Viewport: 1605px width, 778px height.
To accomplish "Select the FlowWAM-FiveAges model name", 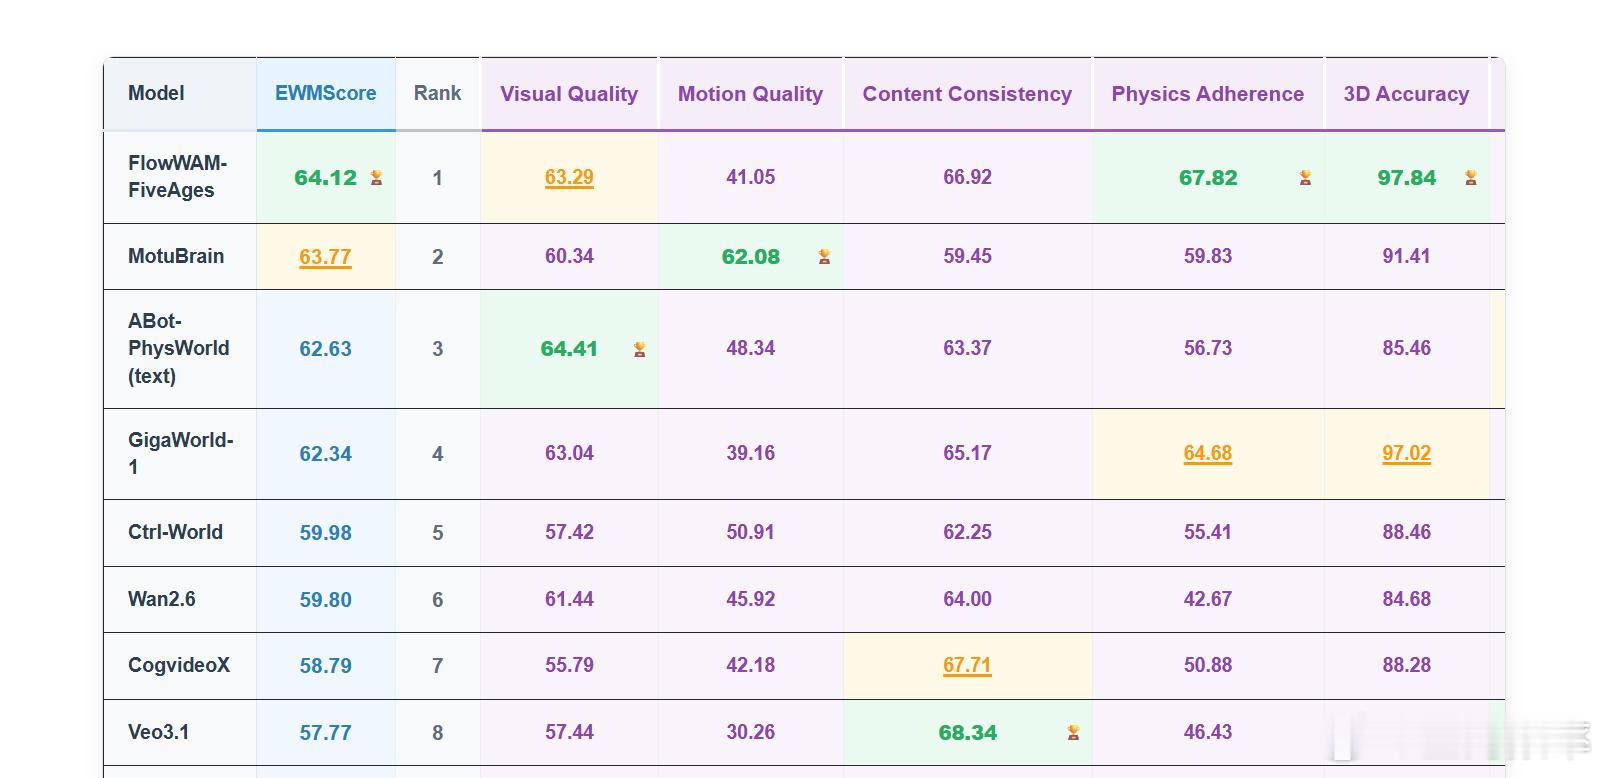I will [x=177, y=177].
